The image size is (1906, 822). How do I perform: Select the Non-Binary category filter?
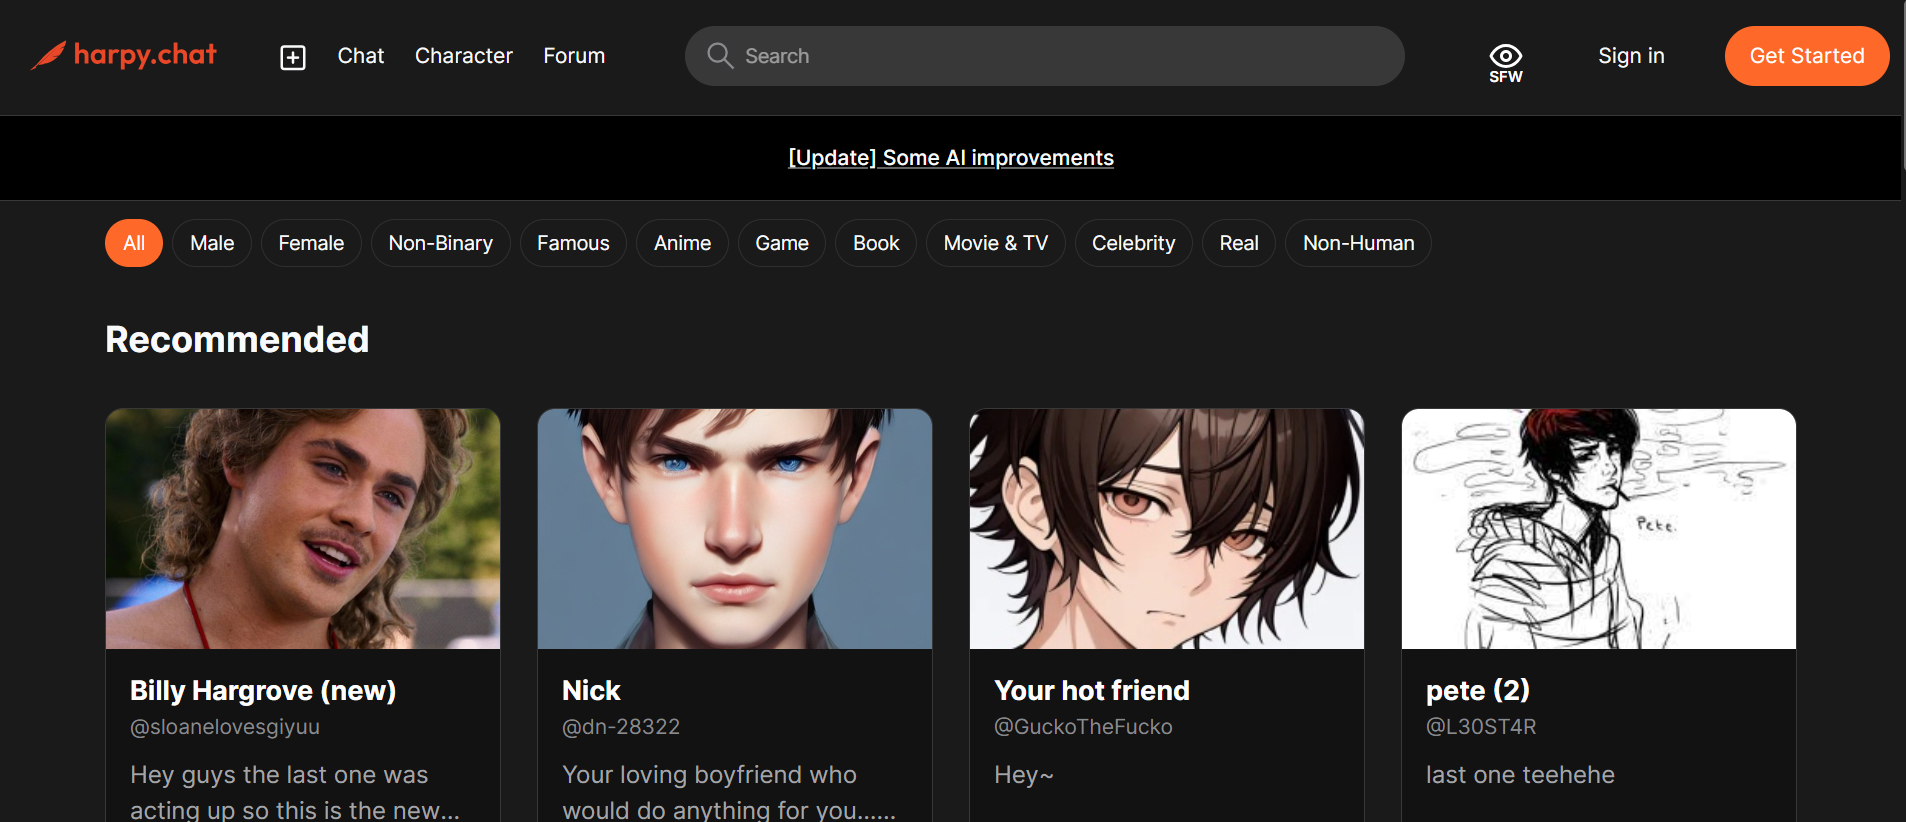[x=441, y=243]
